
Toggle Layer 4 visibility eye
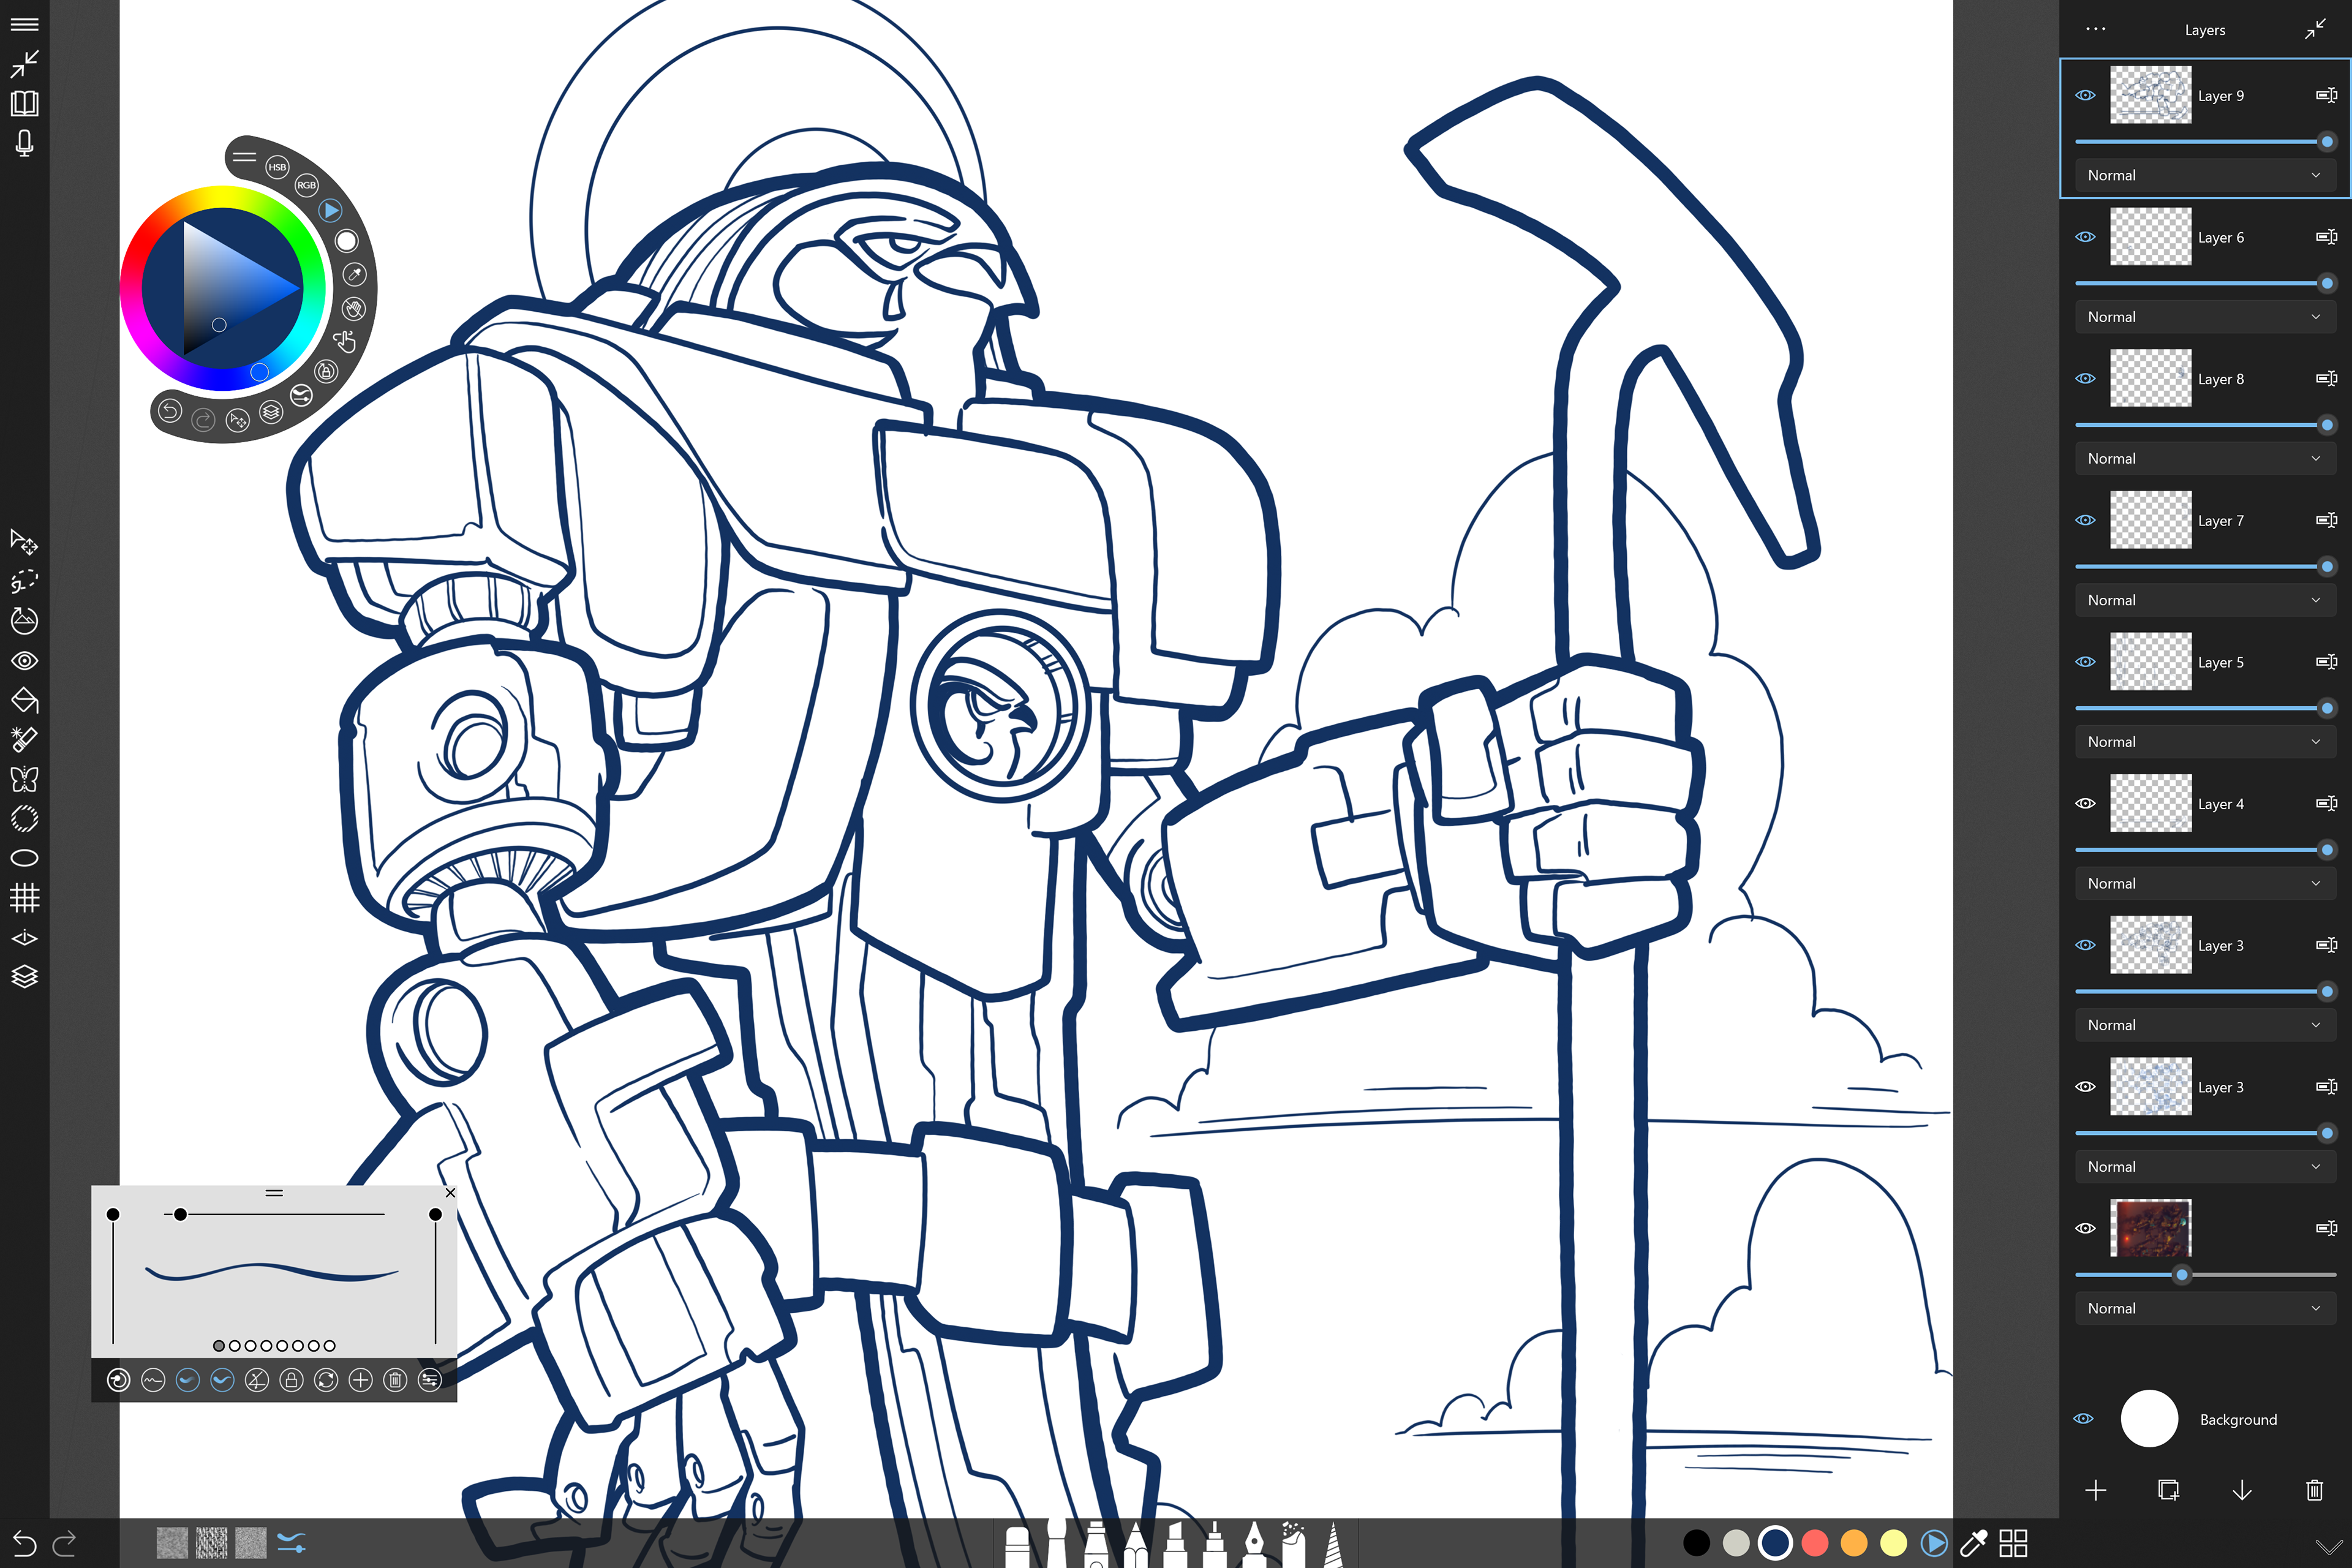[x=2085, y=804]
